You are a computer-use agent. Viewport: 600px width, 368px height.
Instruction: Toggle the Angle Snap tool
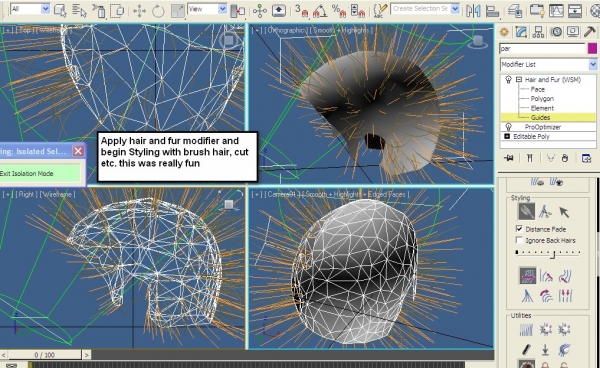(x=320, y=10)
